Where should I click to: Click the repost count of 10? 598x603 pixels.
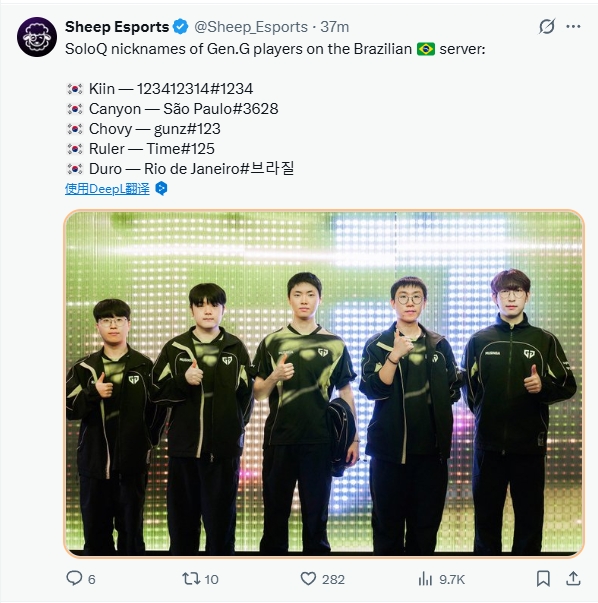click(x=211, y=580)
